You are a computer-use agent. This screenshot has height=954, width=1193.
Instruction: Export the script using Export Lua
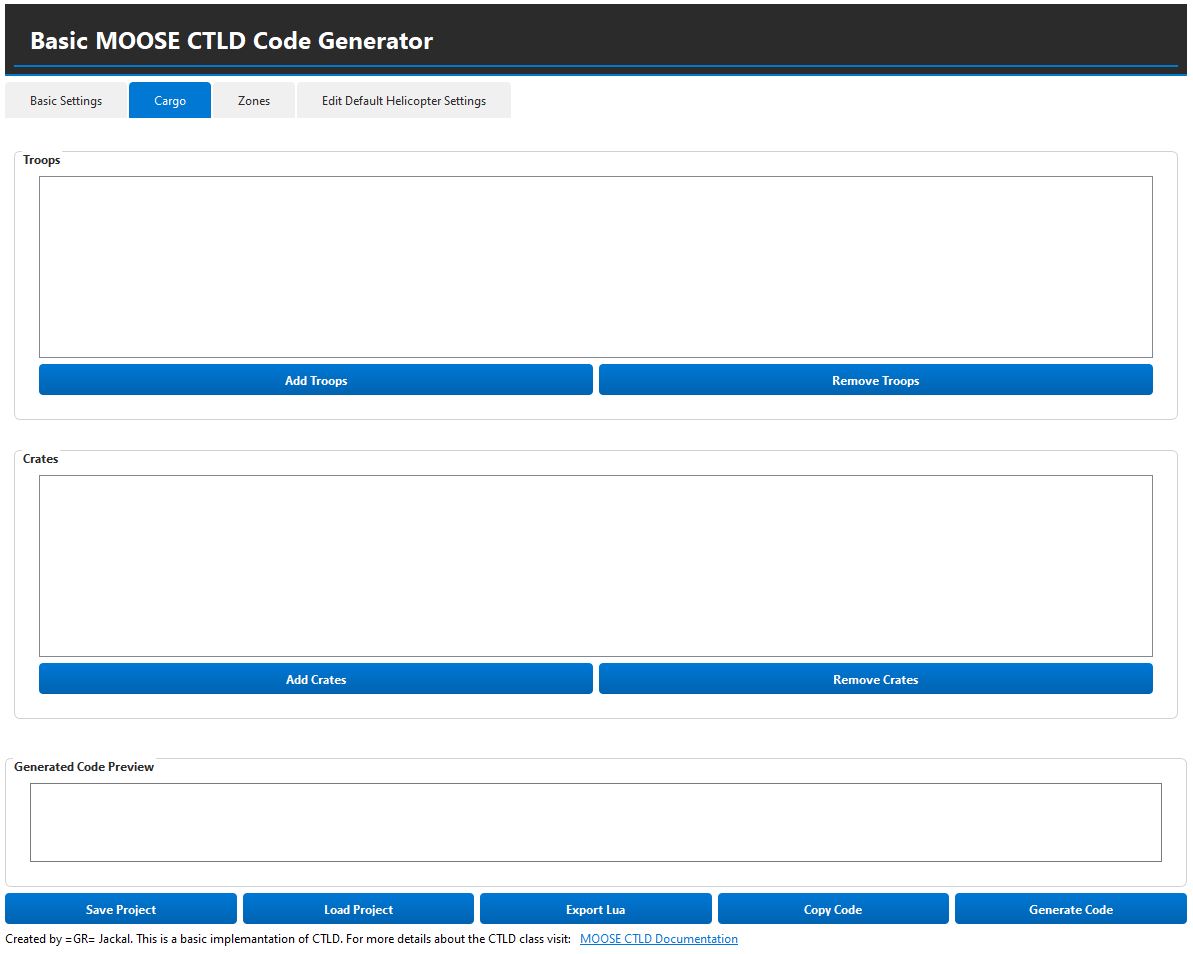point(595,909)
